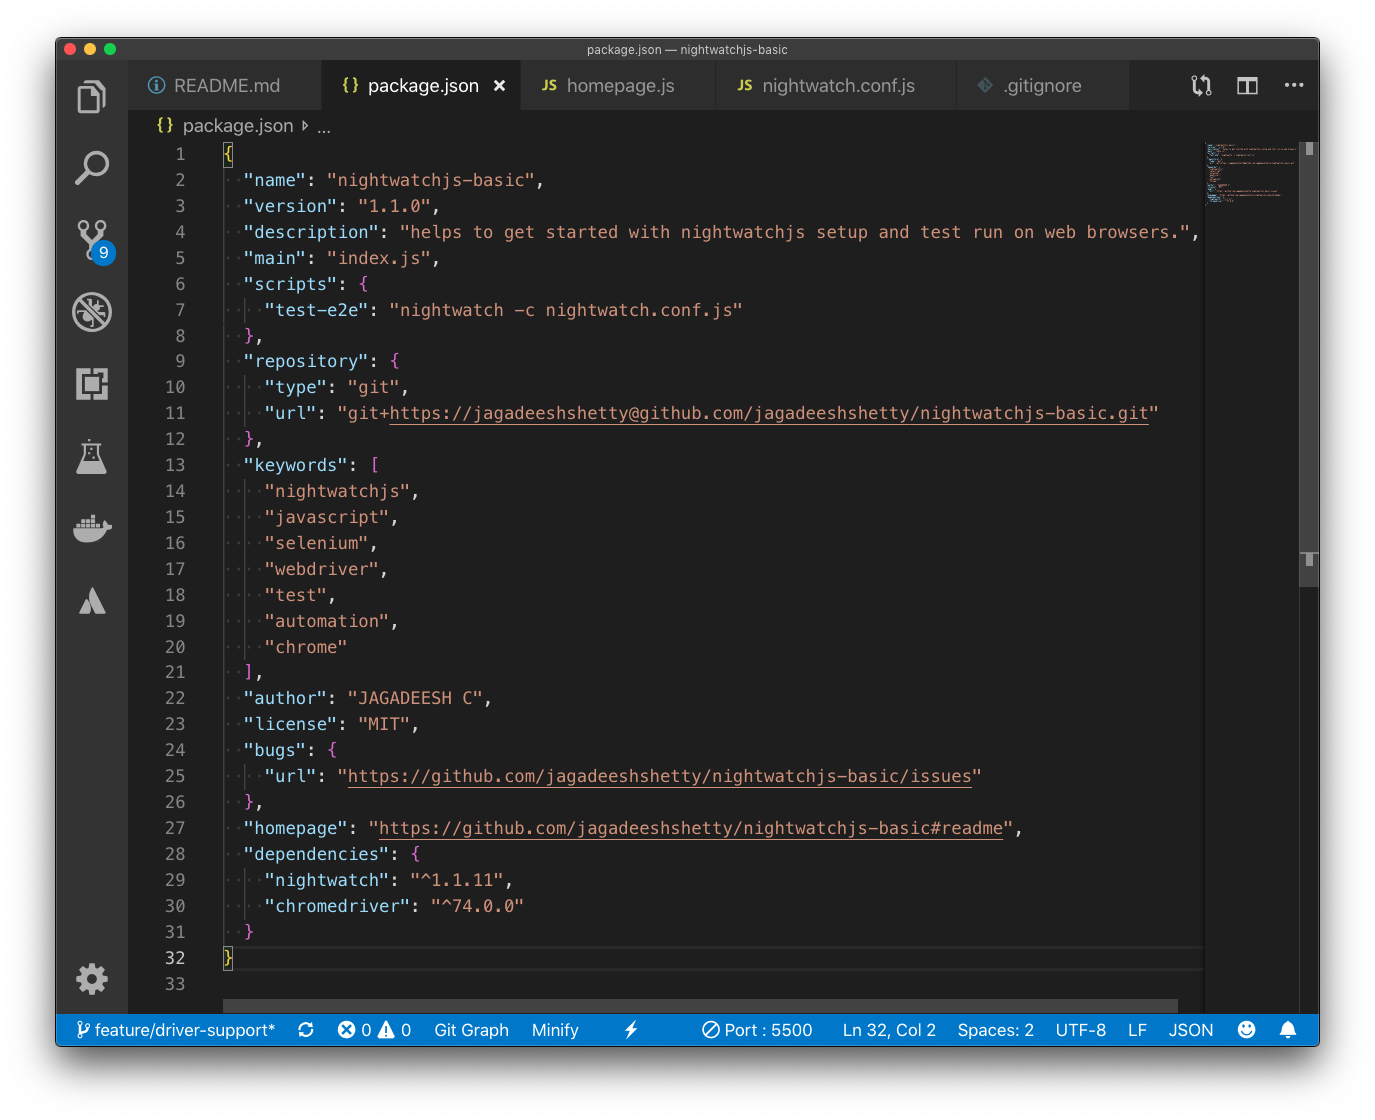Open the Search view
Image resolution: width=1375 pixels, height=1120 pixels.
pyautogui.click(x=92, y=168)
